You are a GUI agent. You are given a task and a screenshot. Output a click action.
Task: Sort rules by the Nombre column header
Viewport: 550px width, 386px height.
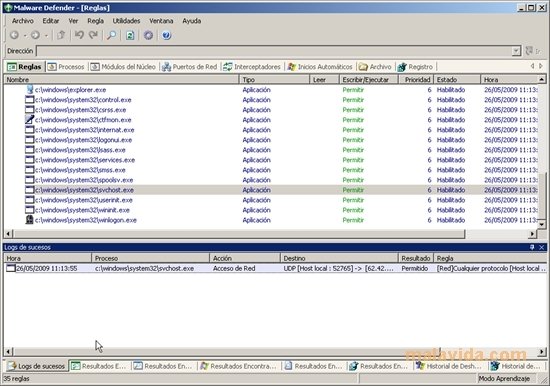[x=121, y=80]
